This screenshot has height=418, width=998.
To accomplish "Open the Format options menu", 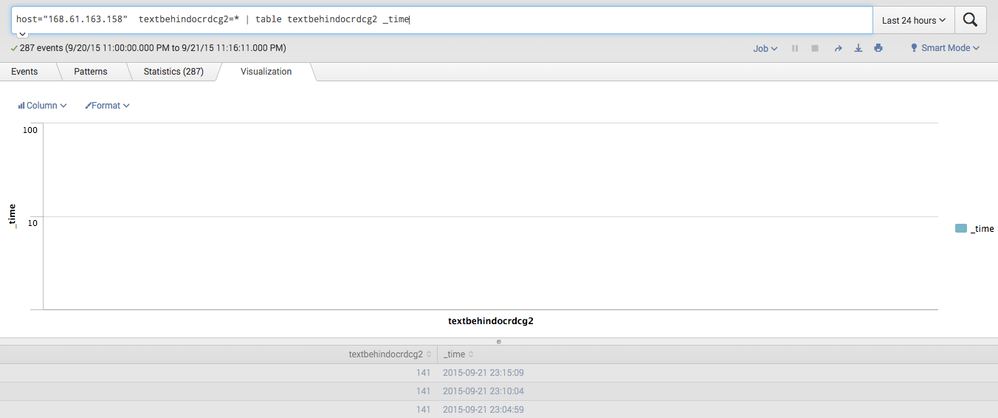I will coord(107,105).
